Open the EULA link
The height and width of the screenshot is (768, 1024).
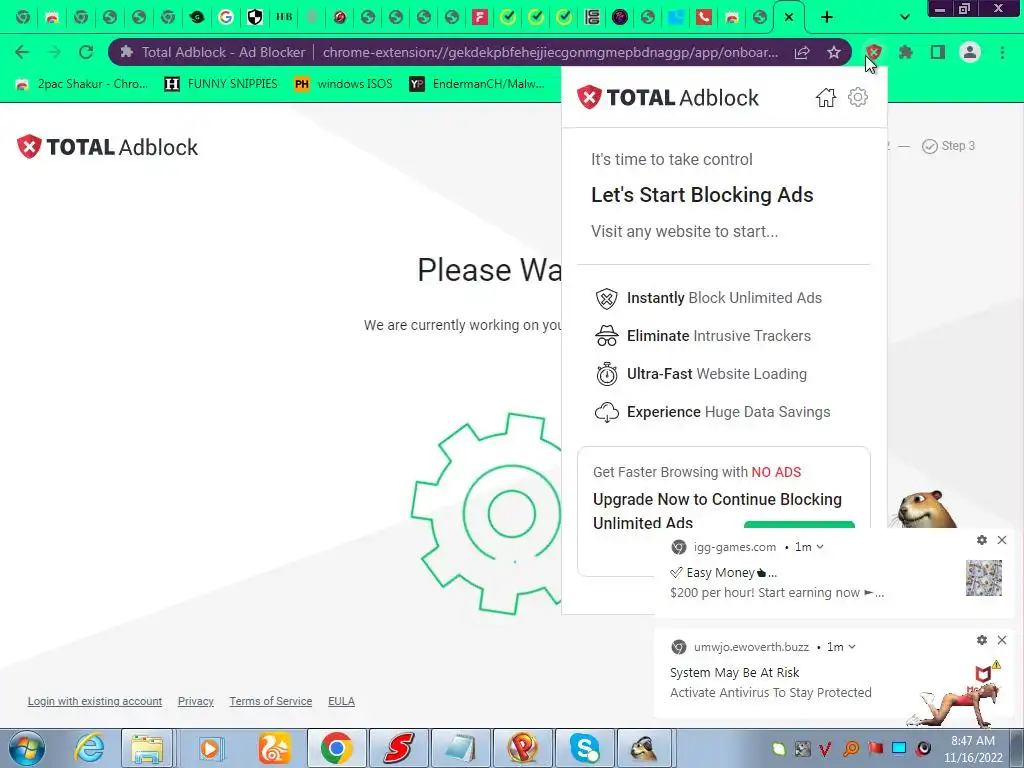tap(342, 701)
